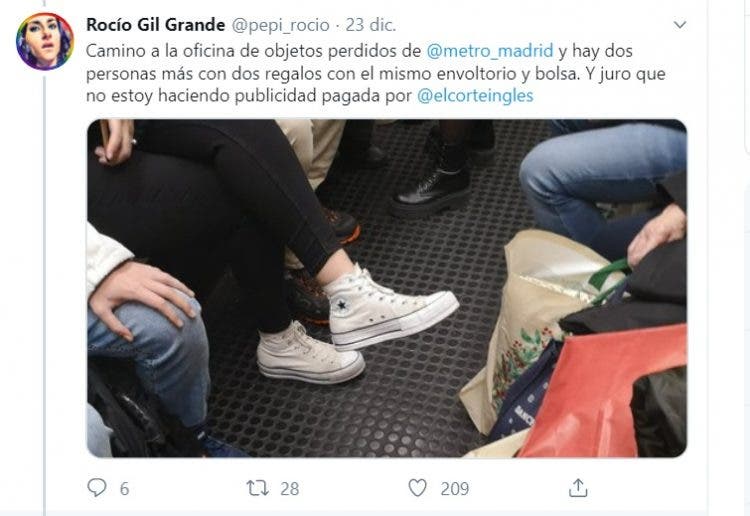Image resolution: width=750 pixels, height=516 pixels.
Task: Open the share tweet upload icon
Action: coord(578,488)
